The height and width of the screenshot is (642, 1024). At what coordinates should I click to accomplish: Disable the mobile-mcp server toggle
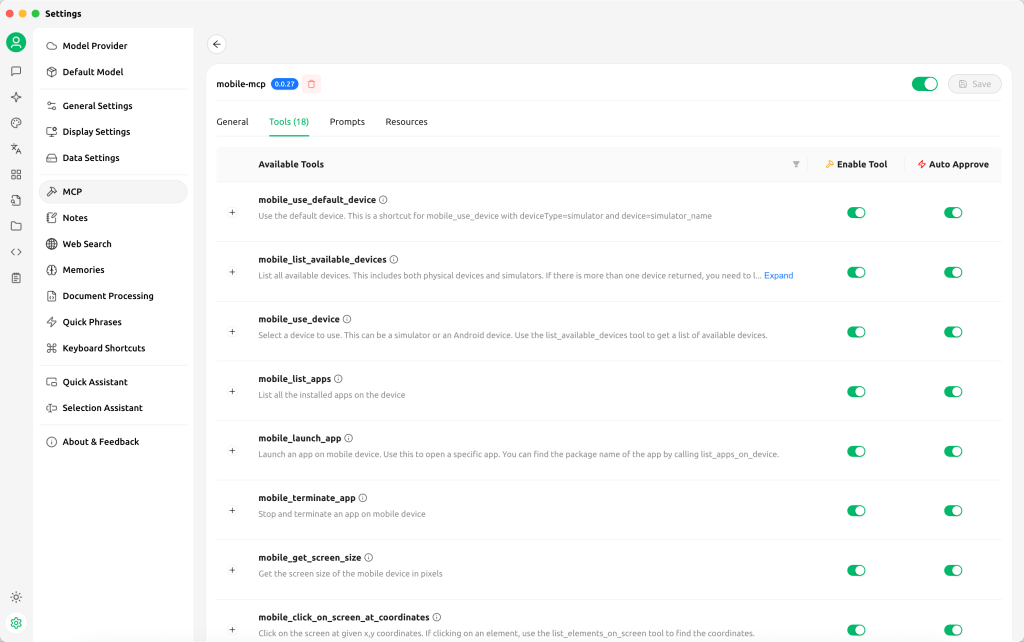pos(924,84)
